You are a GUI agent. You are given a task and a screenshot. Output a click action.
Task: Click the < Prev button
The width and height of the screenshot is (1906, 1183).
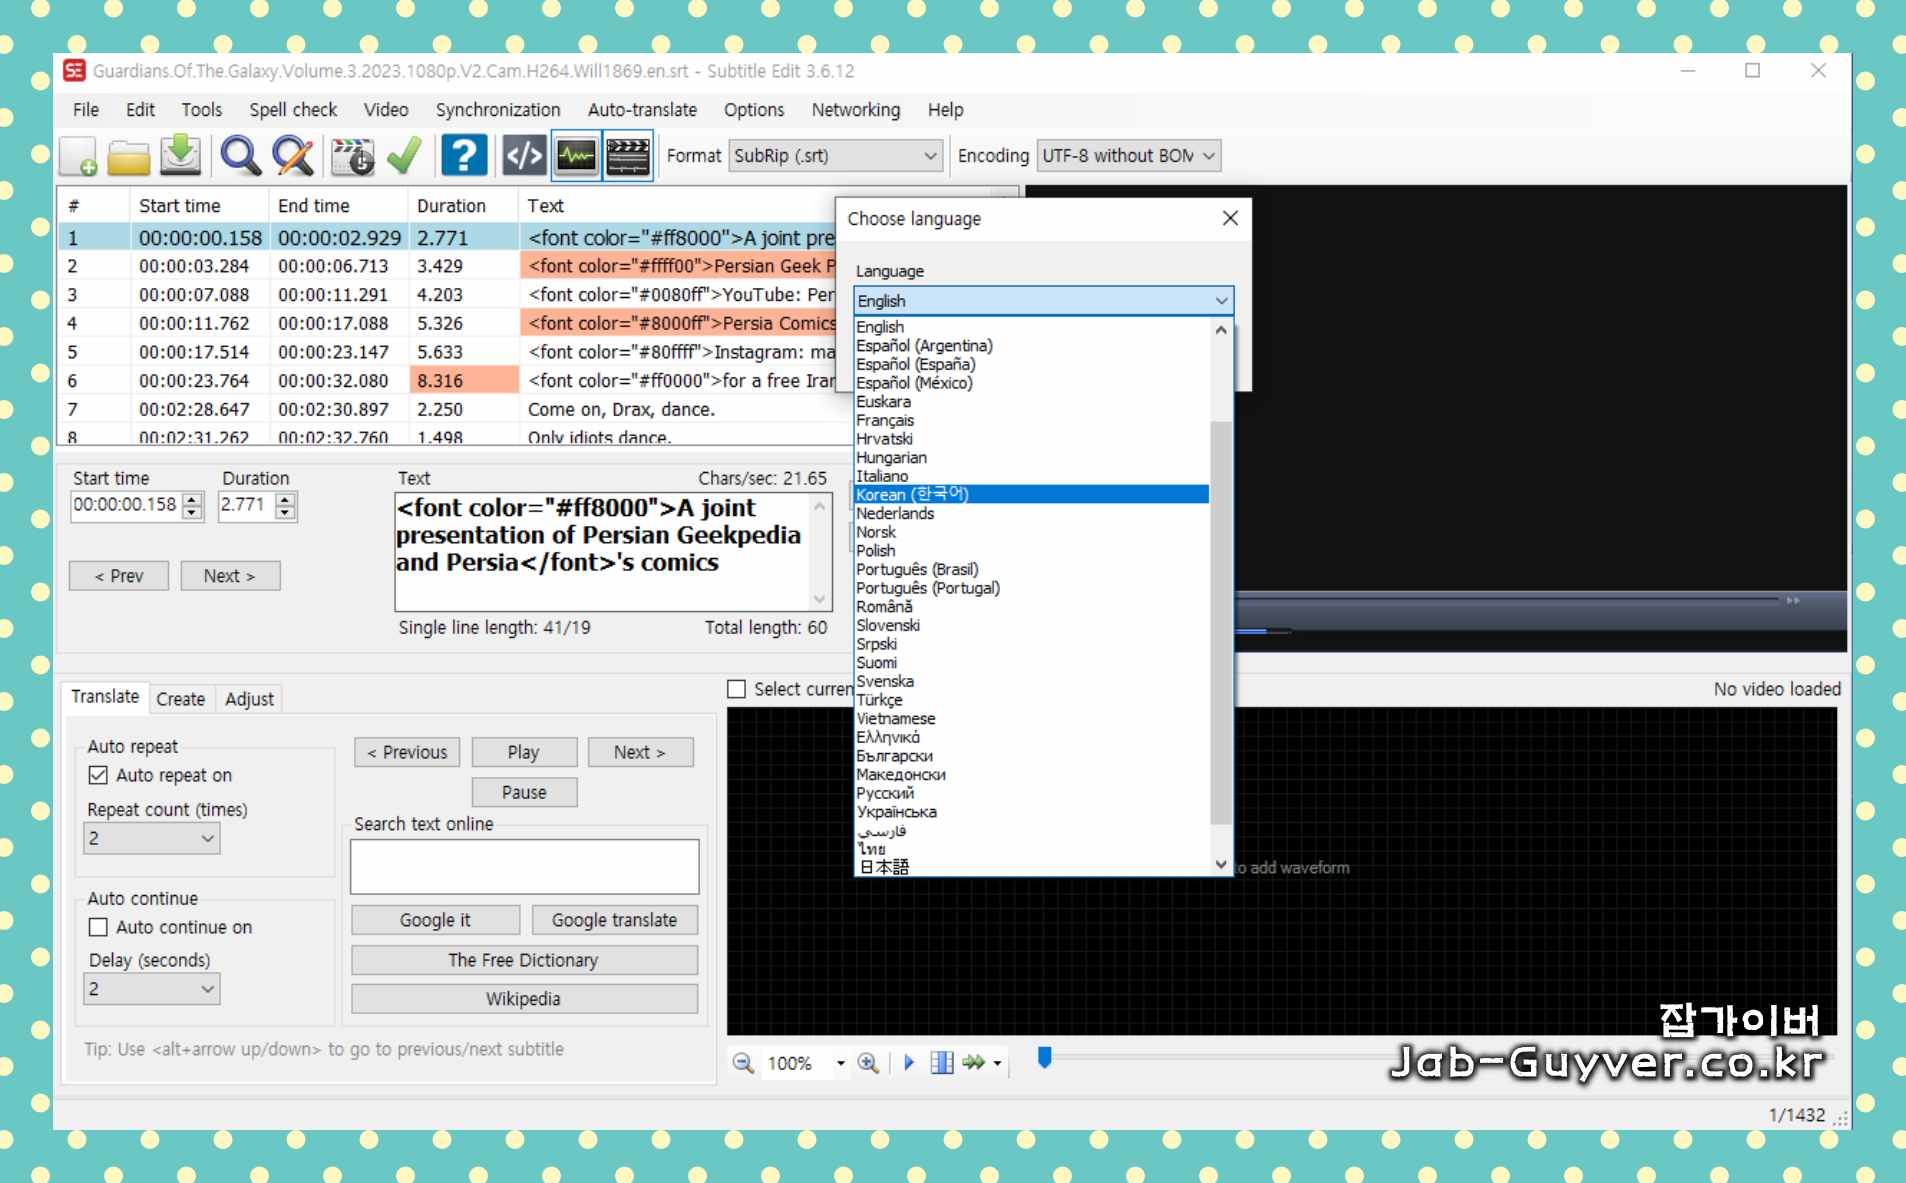119,576
